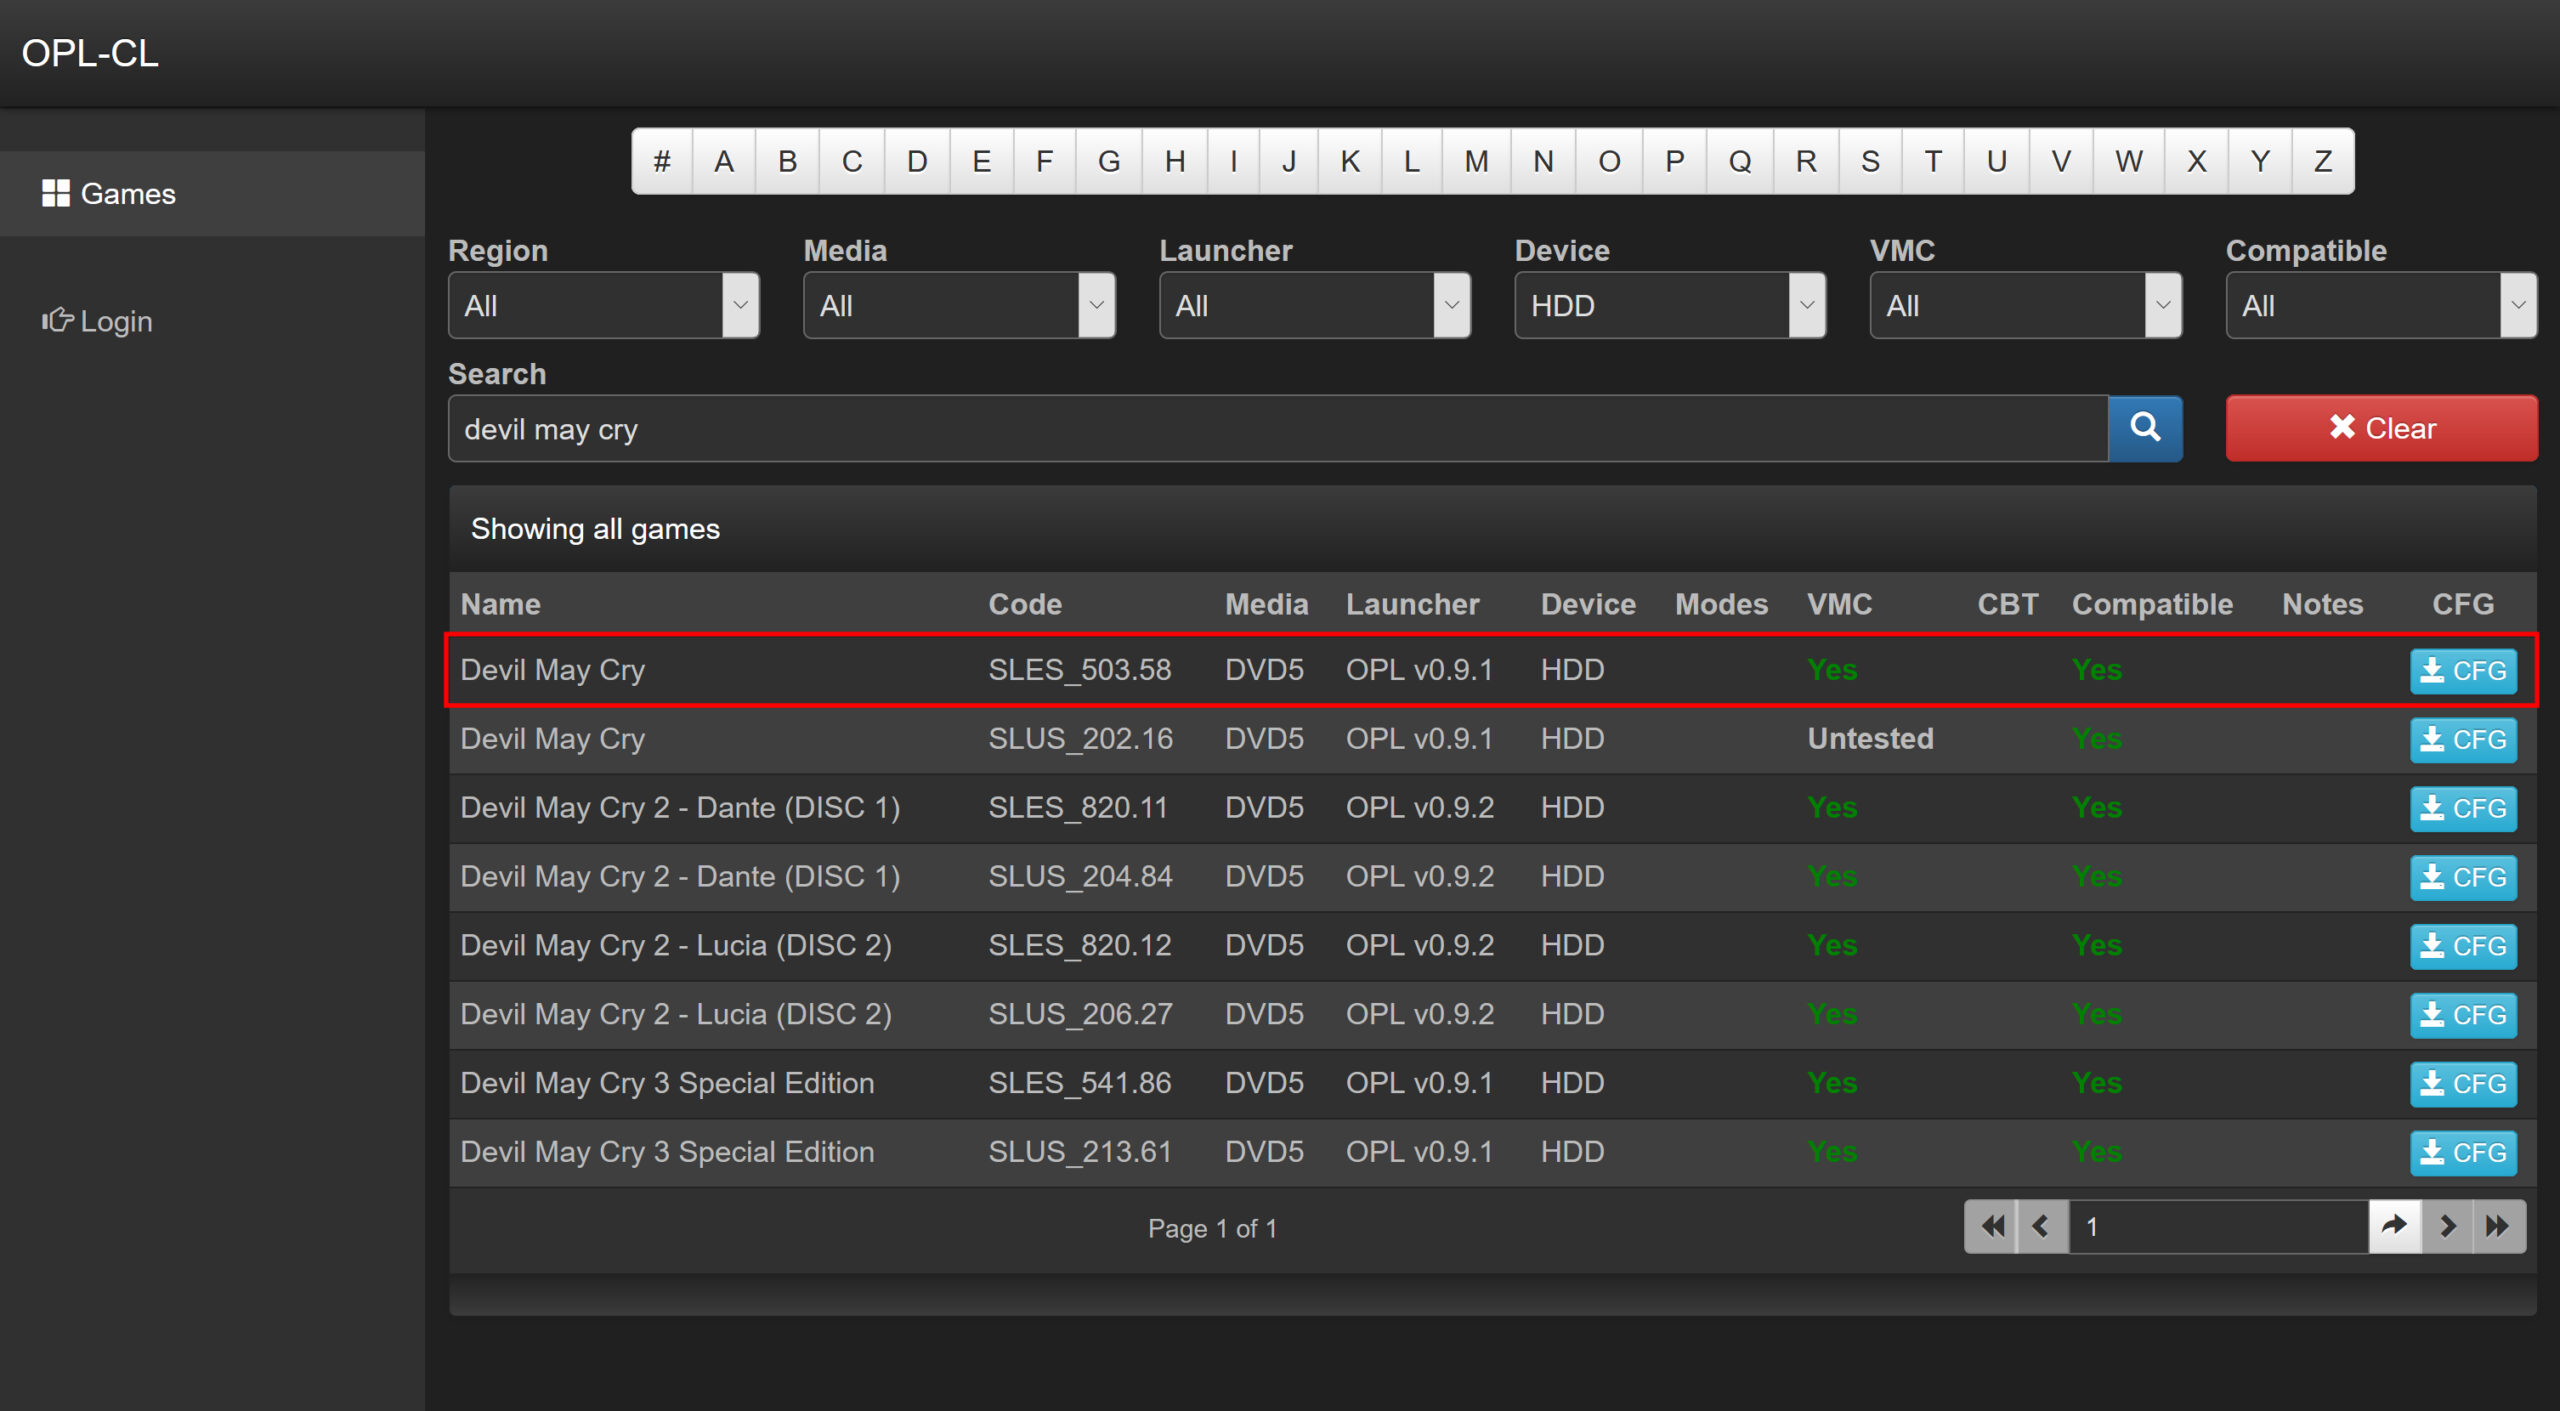The height and width of the screenshot is (1411, 2560).
Task: Filter games starting with letter C
Action: (852, 161)
